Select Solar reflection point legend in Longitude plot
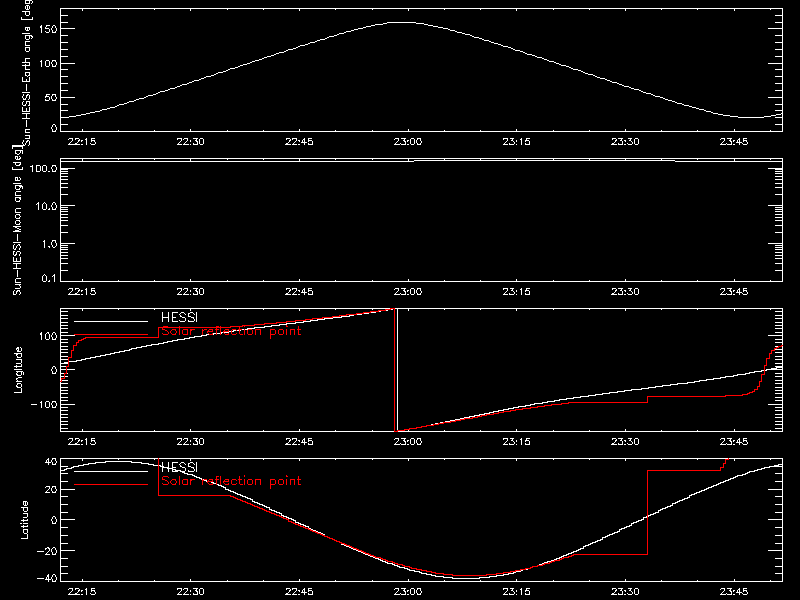The height and width of the screenshot is (600, 800). click(x=231, y=331)
